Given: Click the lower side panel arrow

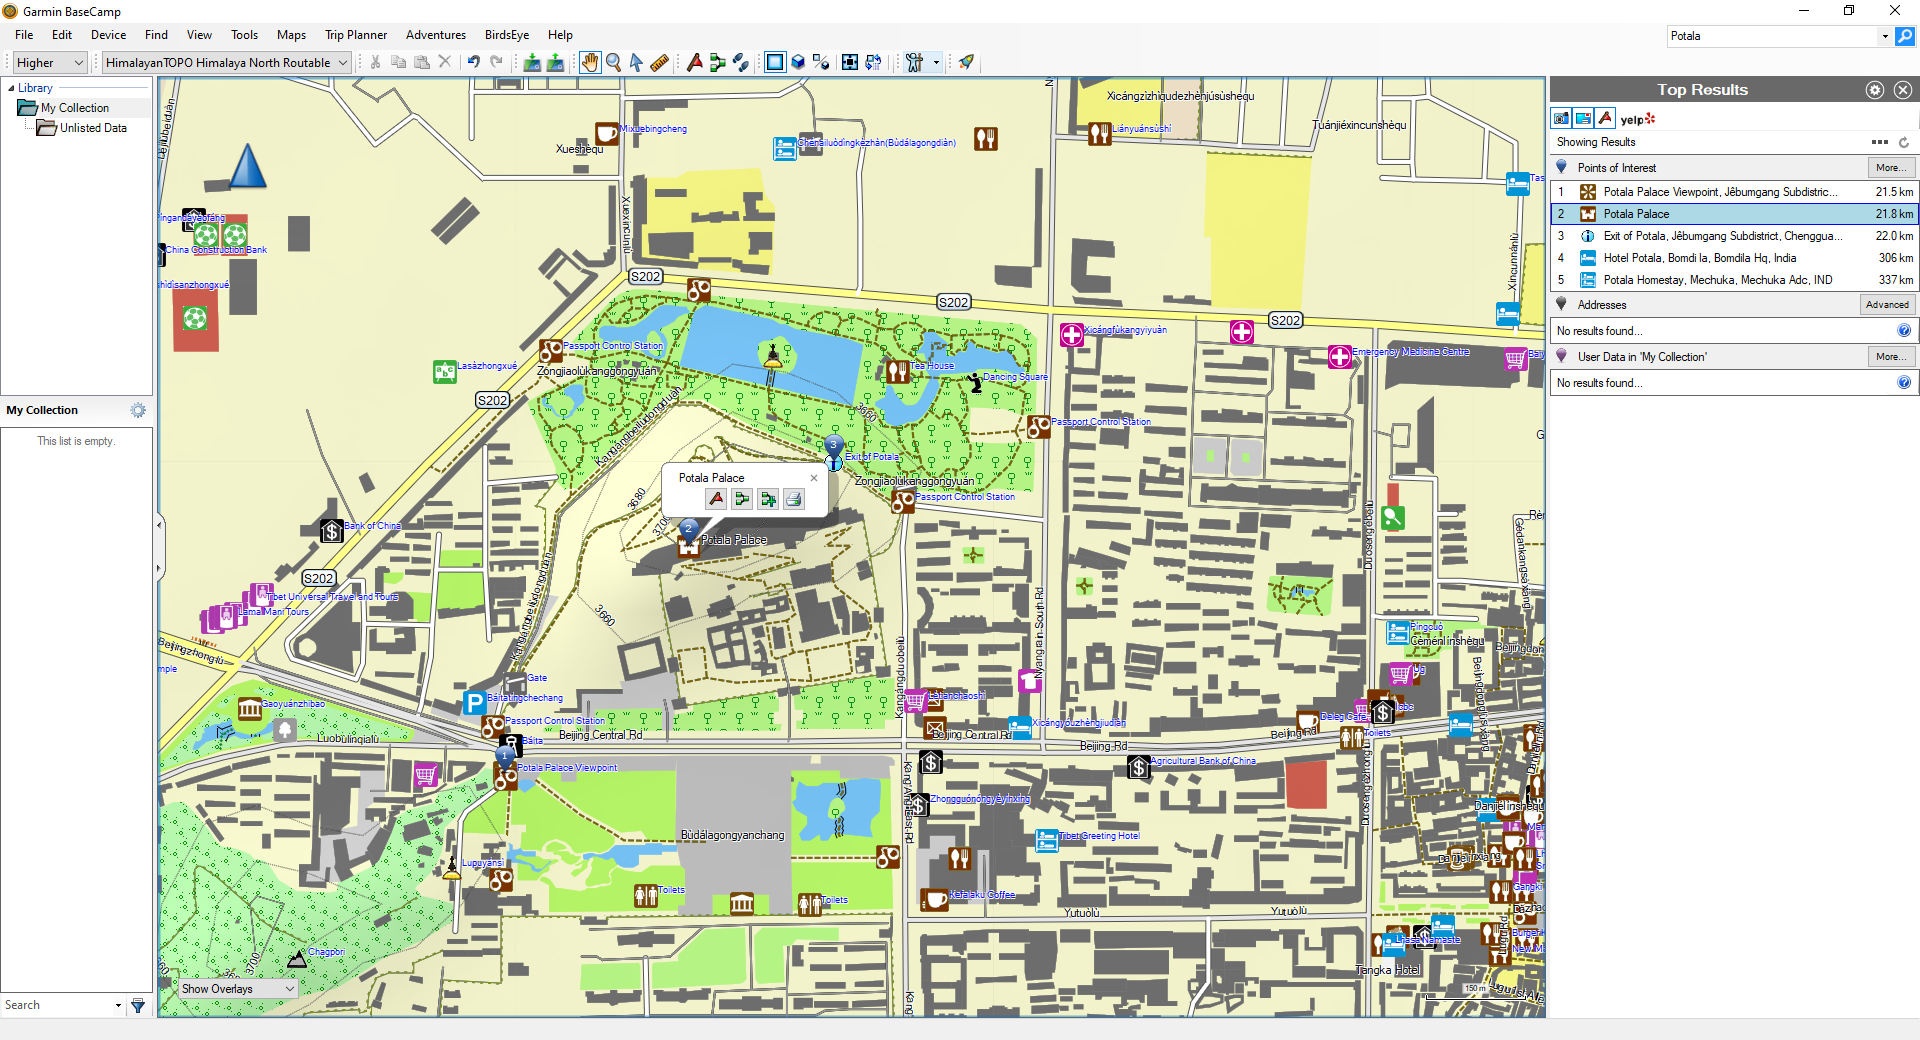Looking at the screenshot, I should click(159, 568).
